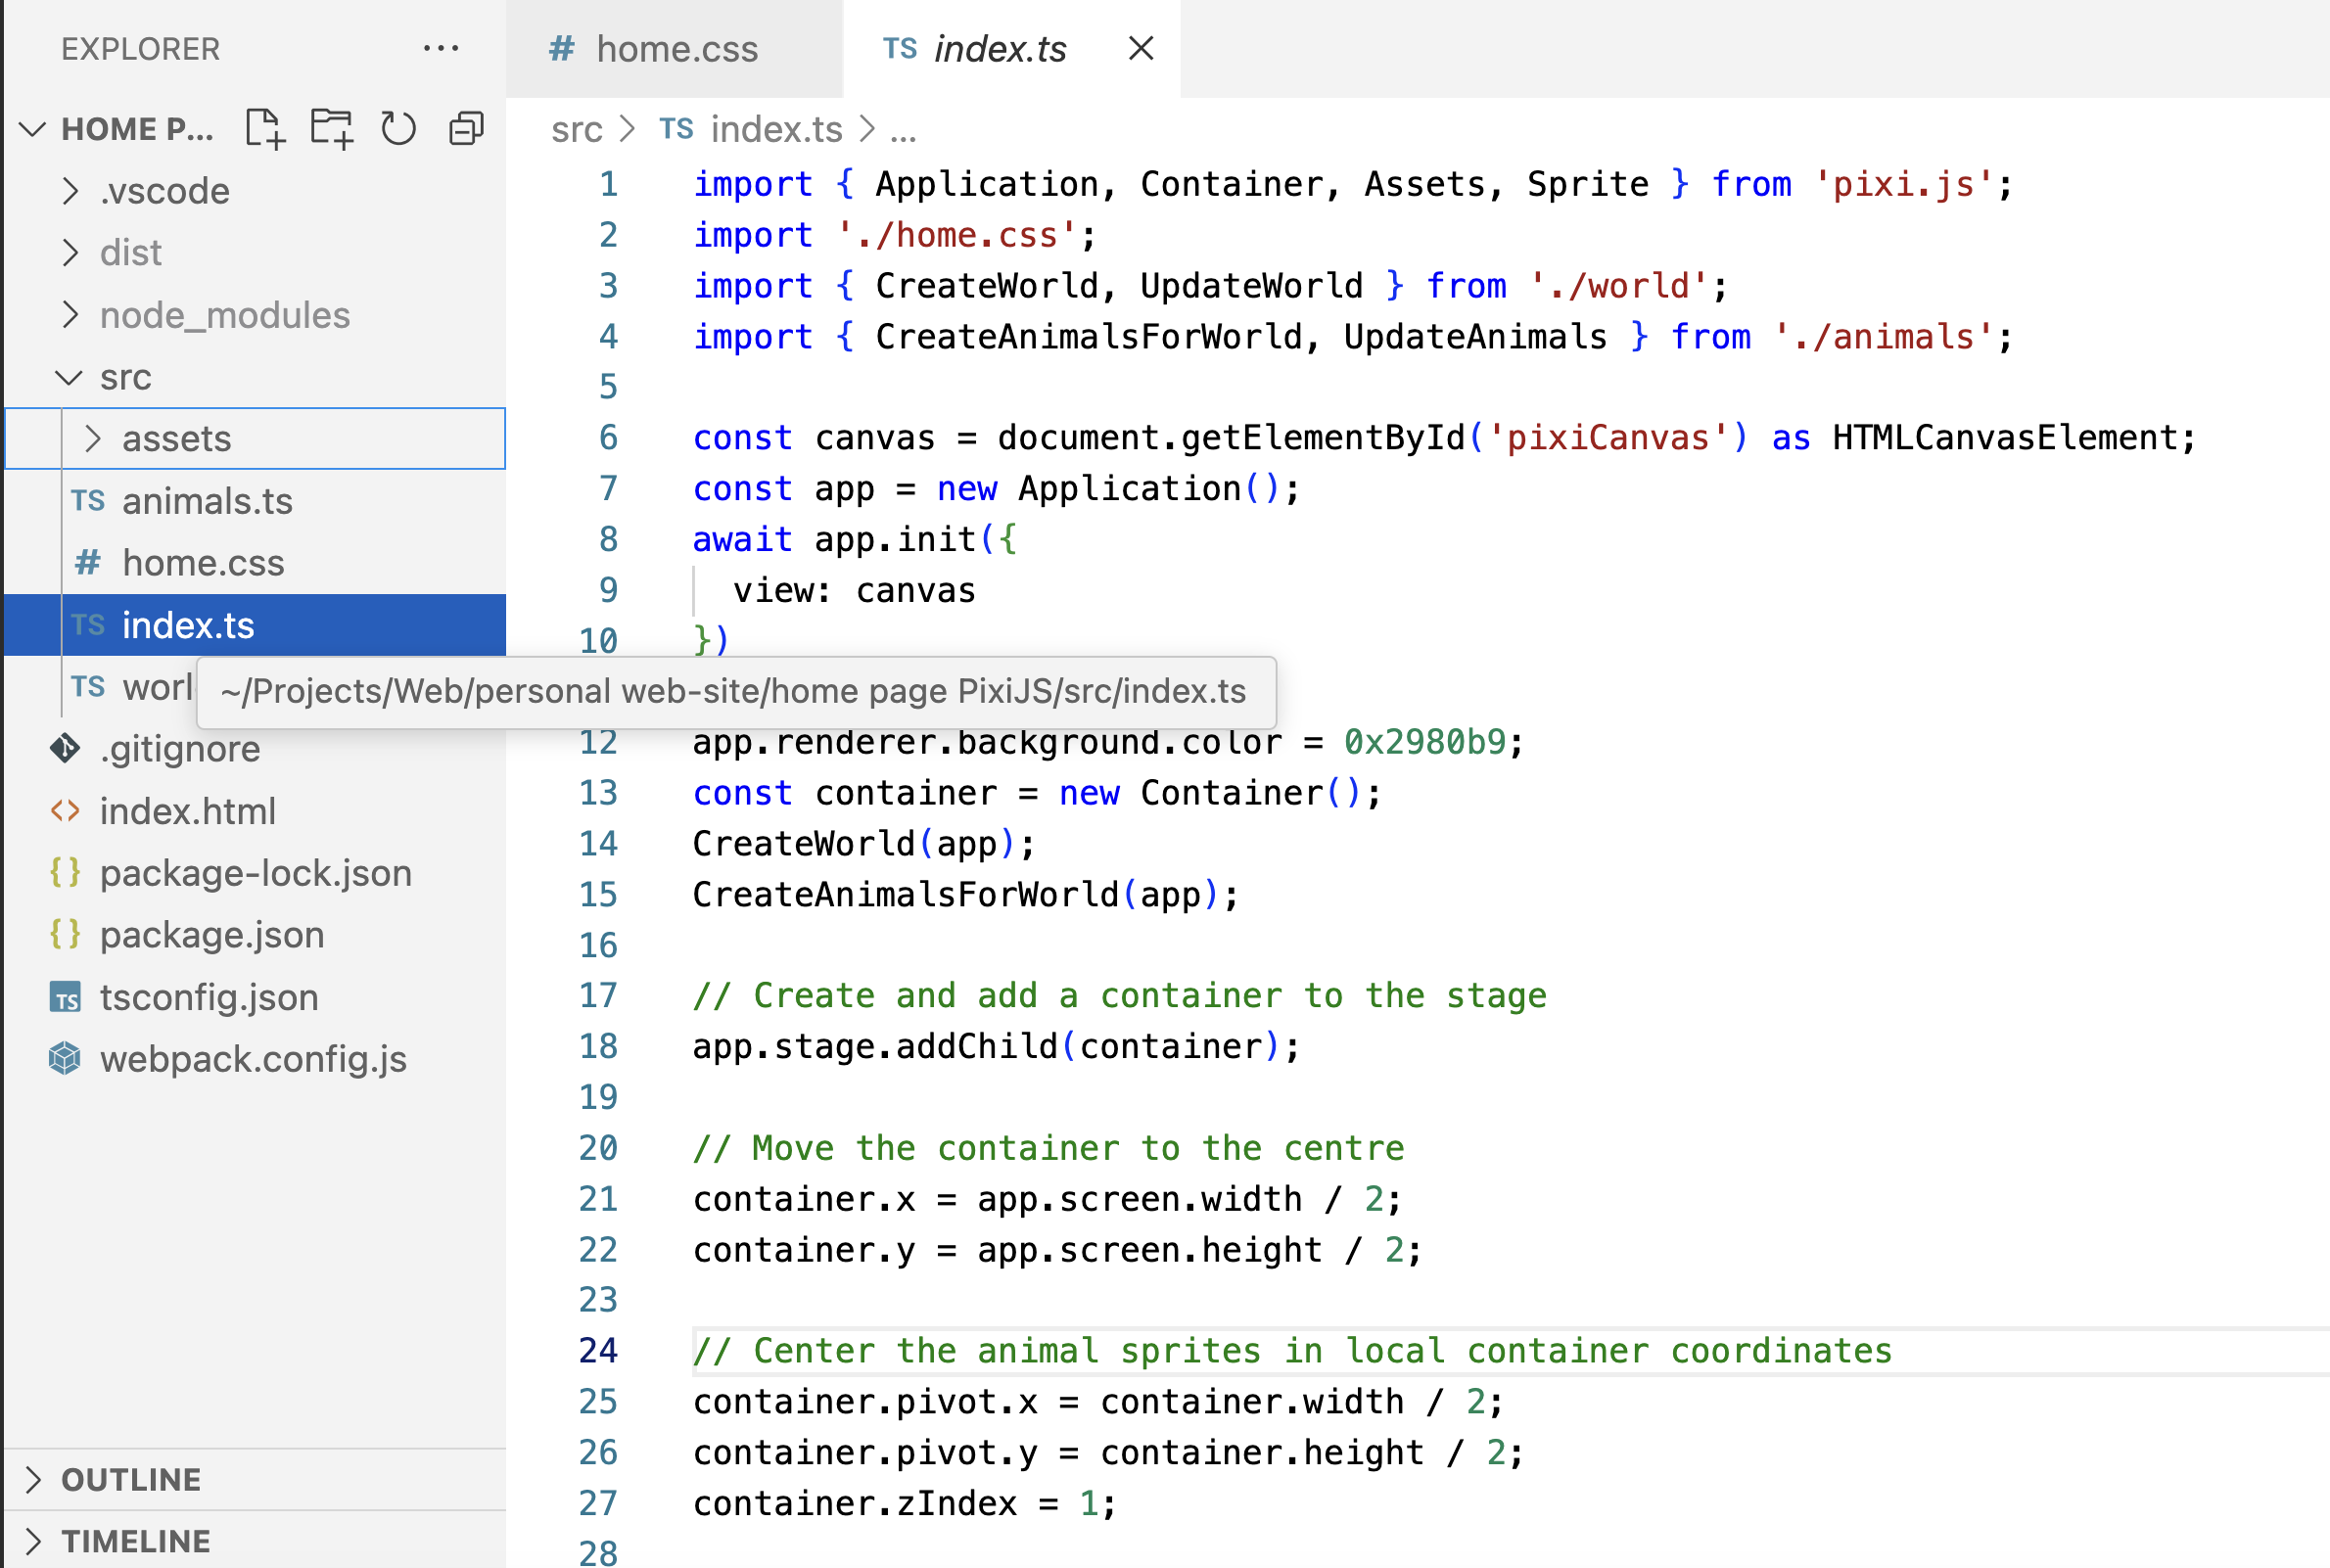
Task: Close the index.ts editor tab
Action: [x=1140, y=48]
